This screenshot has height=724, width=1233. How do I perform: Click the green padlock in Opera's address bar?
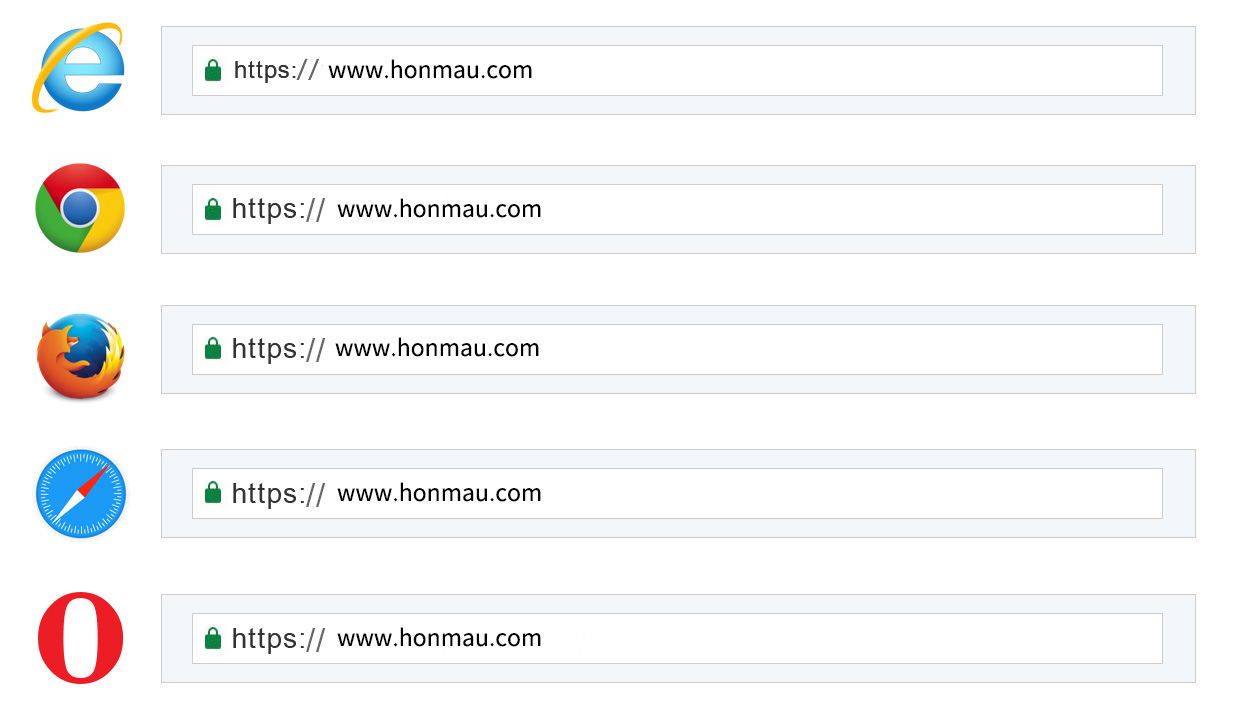212,638
